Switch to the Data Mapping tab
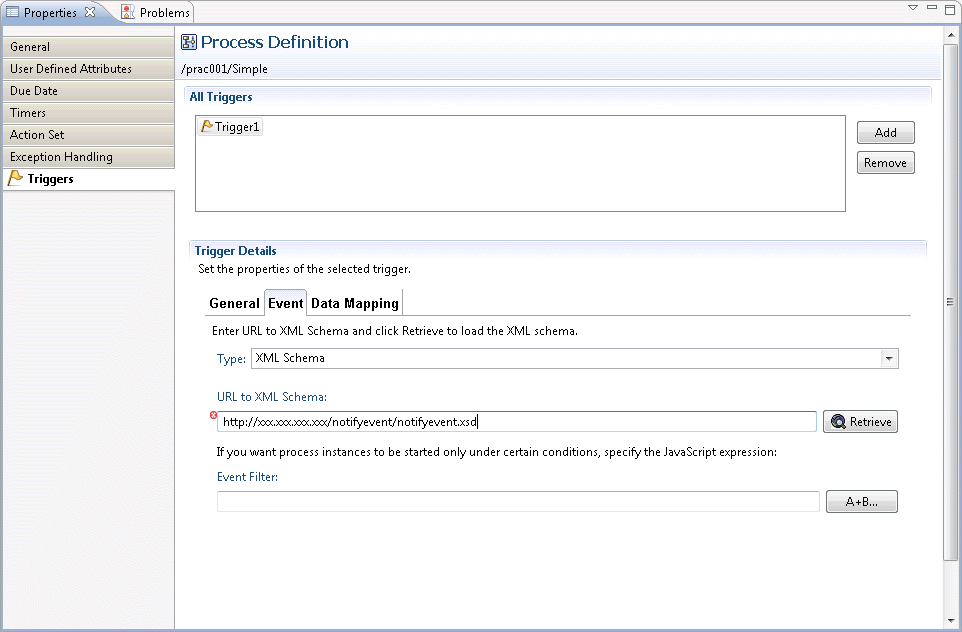962x632 pixels. pos(355,303)
